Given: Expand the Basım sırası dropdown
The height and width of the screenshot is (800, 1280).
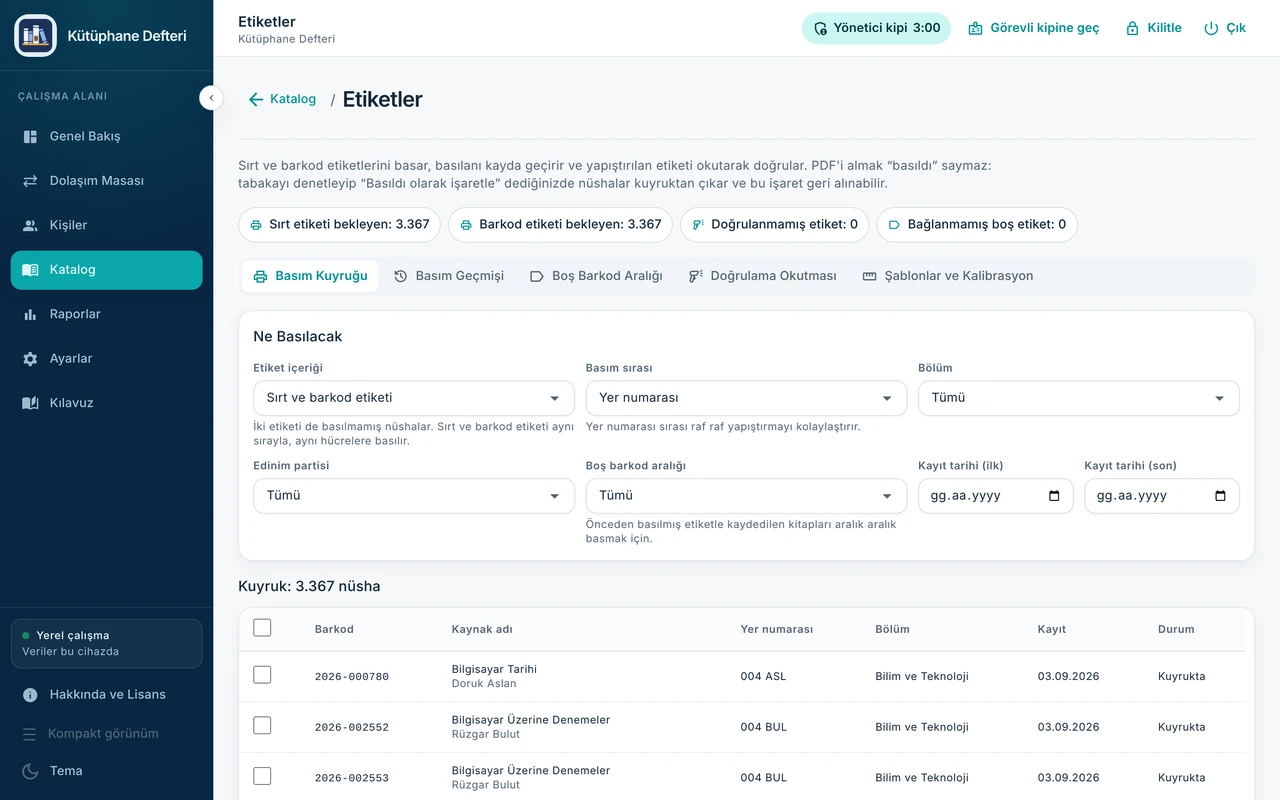Looking at the screenshot, I should coord(746,398).
